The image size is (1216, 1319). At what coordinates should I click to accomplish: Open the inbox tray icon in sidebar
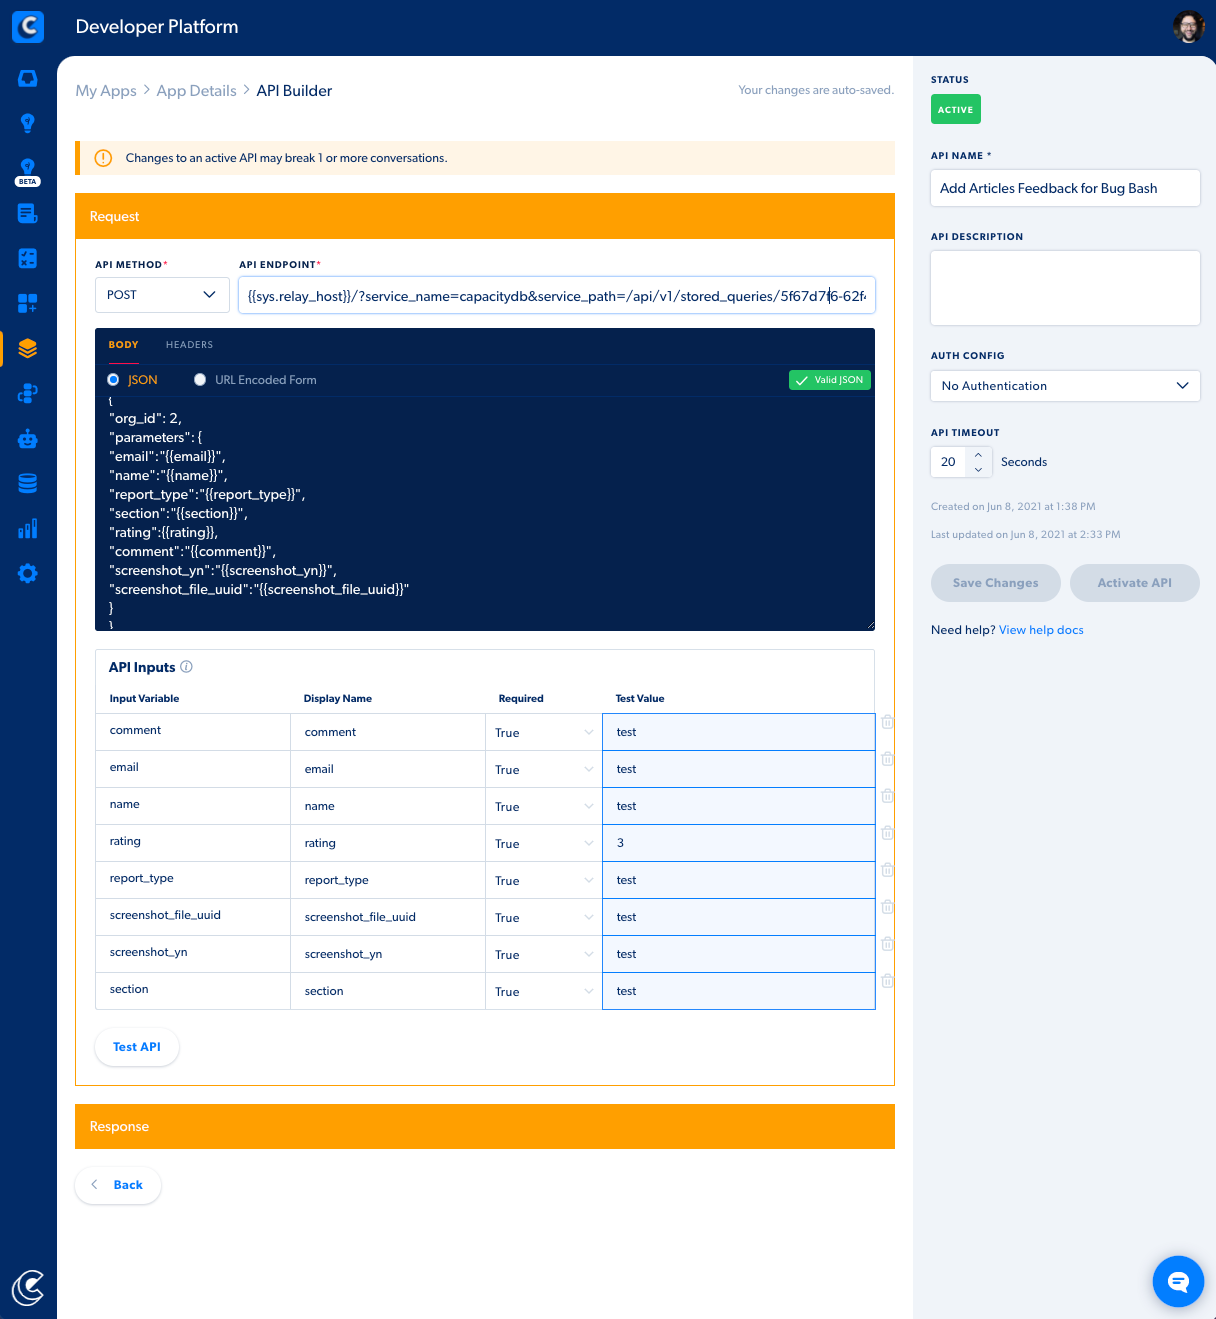point(28,78)
